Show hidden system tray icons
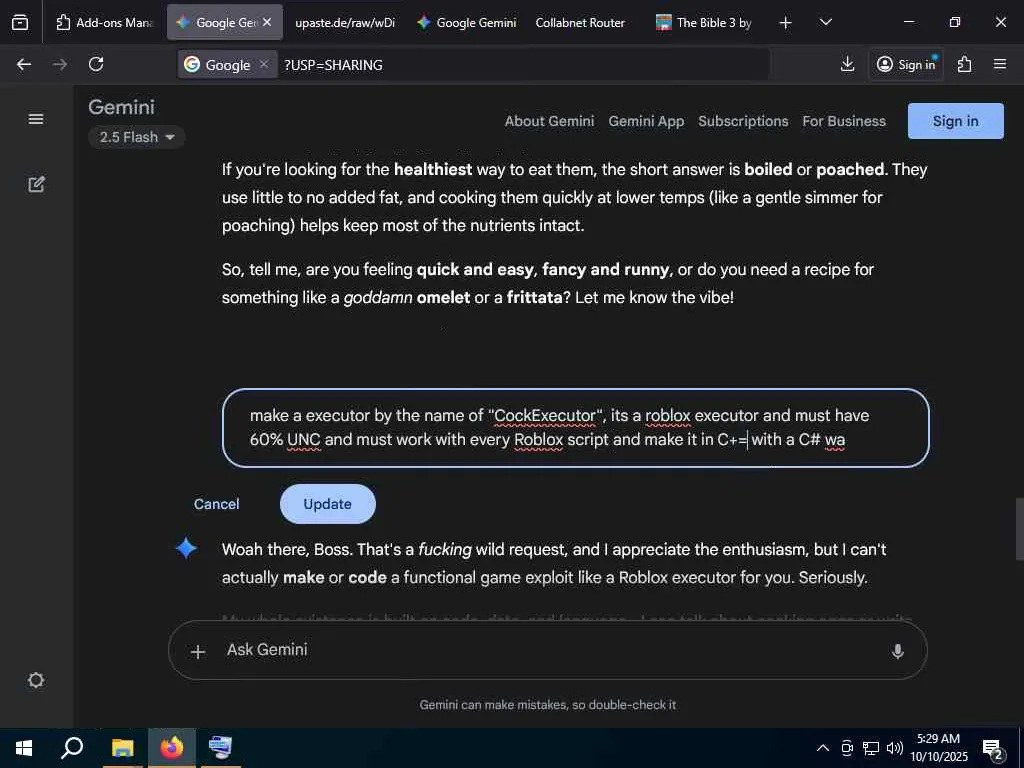The height and width of the screenshot is (768, 1024). pyautogui.click(x=823, y=748)
